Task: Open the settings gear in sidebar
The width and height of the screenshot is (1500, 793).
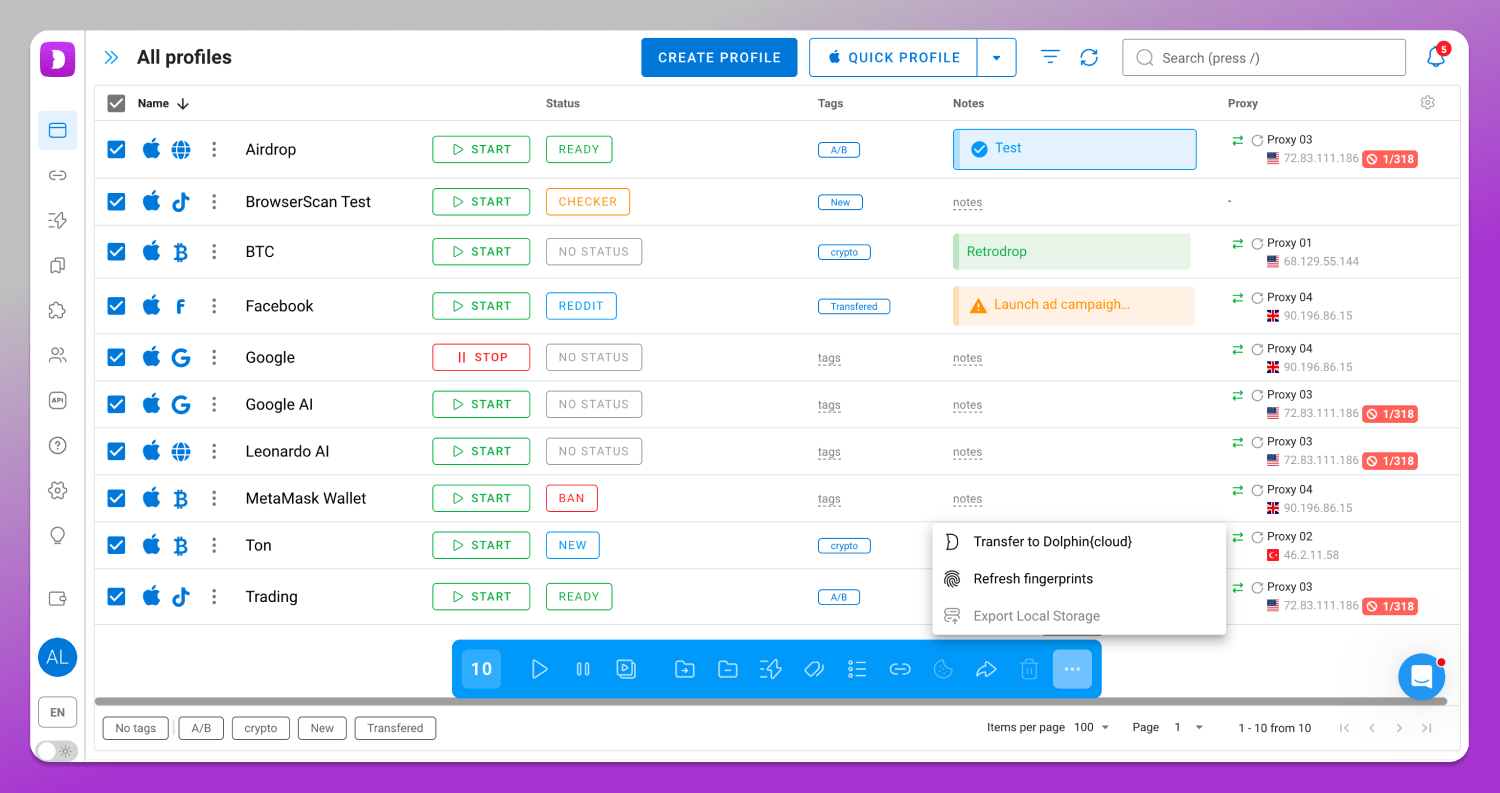Action: [57, 490]
